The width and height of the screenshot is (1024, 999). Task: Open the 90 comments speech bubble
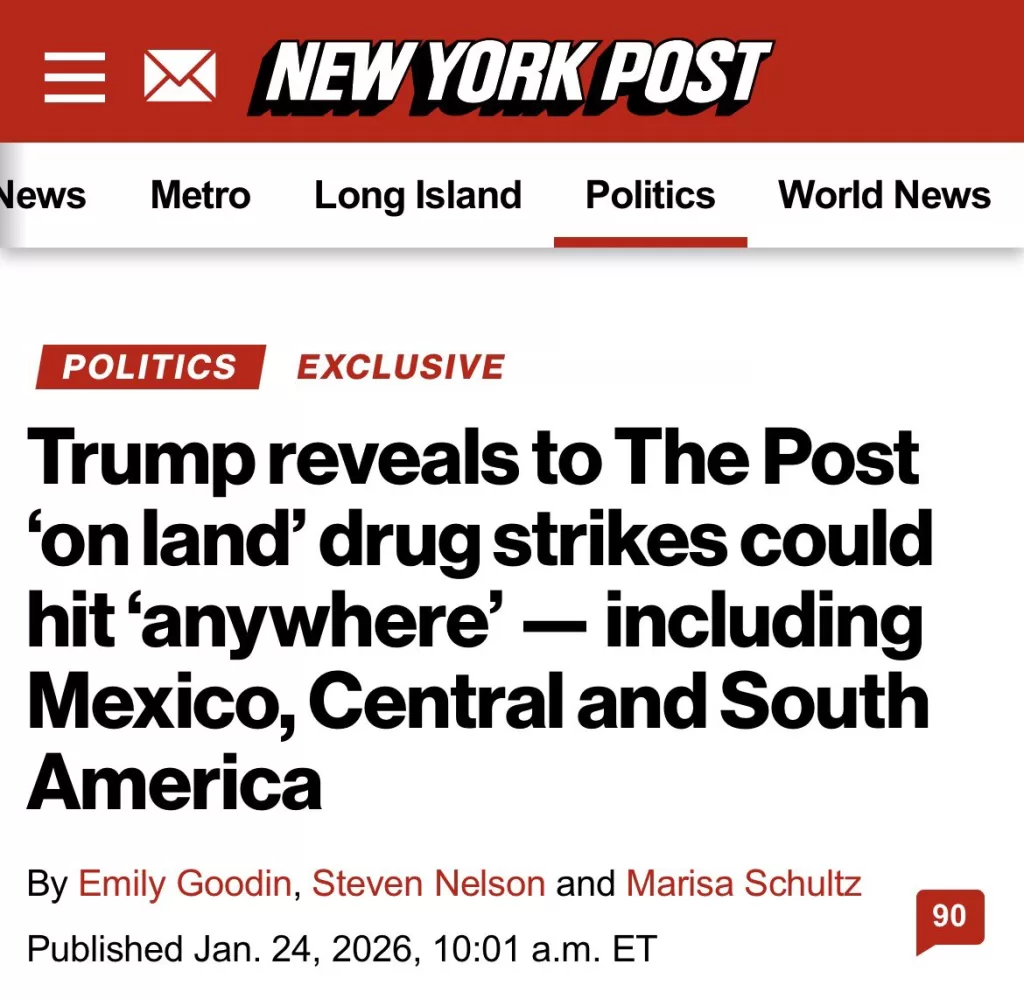tap(949, 918)
